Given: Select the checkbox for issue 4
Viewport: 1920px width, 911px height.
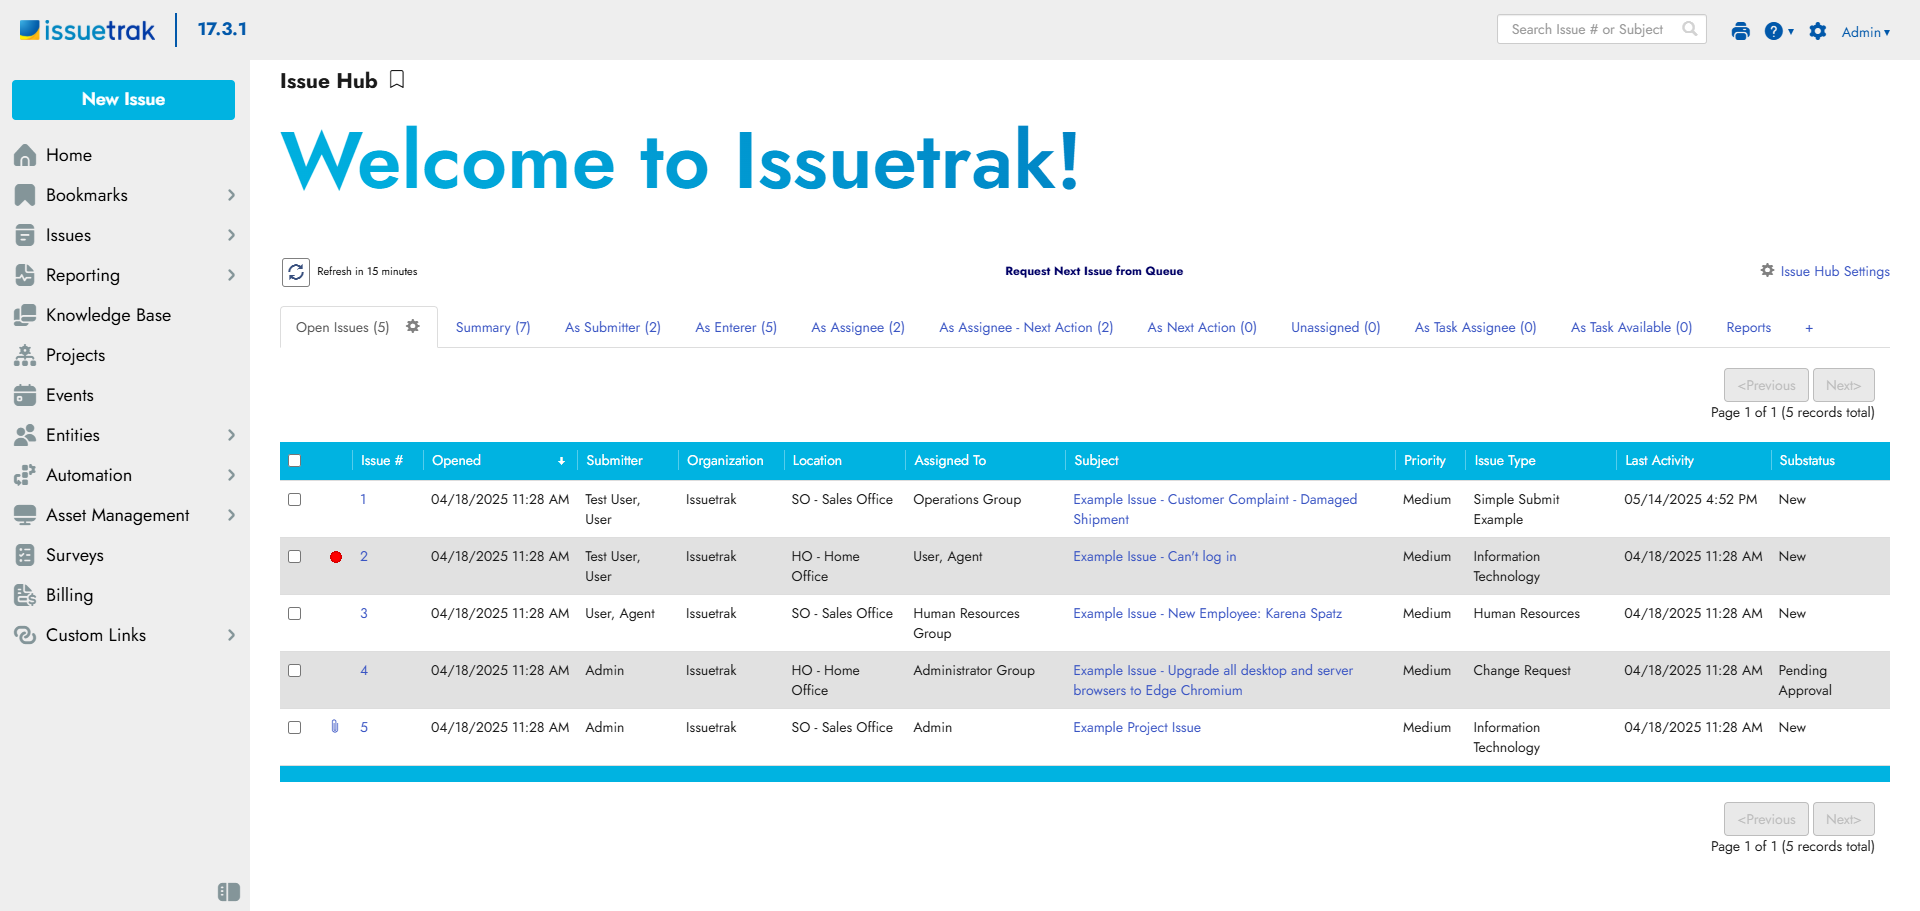Looking at the screenshot, I should click(295, 670).
